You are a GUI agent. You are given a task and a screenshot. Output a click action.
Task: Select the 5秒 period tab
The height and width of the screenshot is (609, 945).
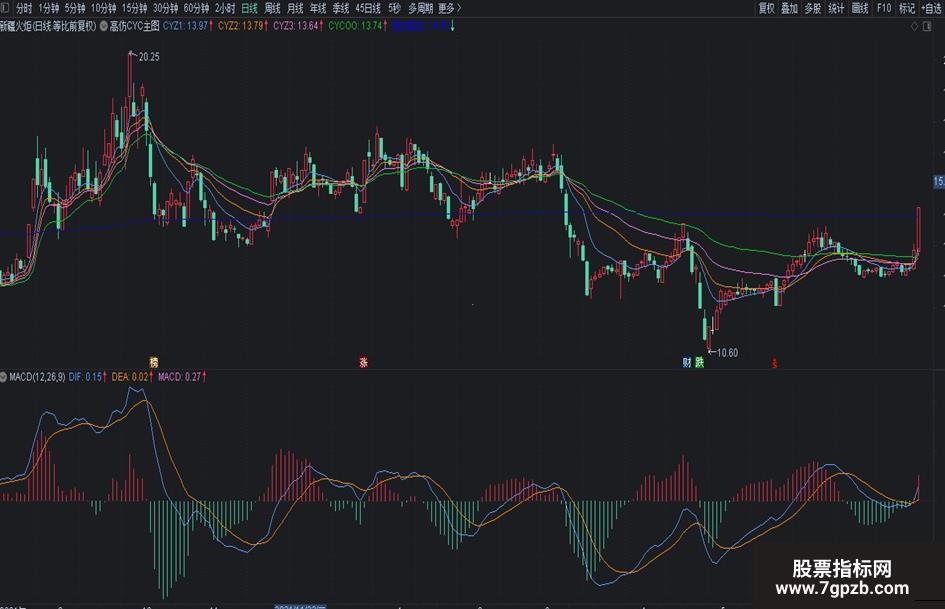(x=394, y=8)
